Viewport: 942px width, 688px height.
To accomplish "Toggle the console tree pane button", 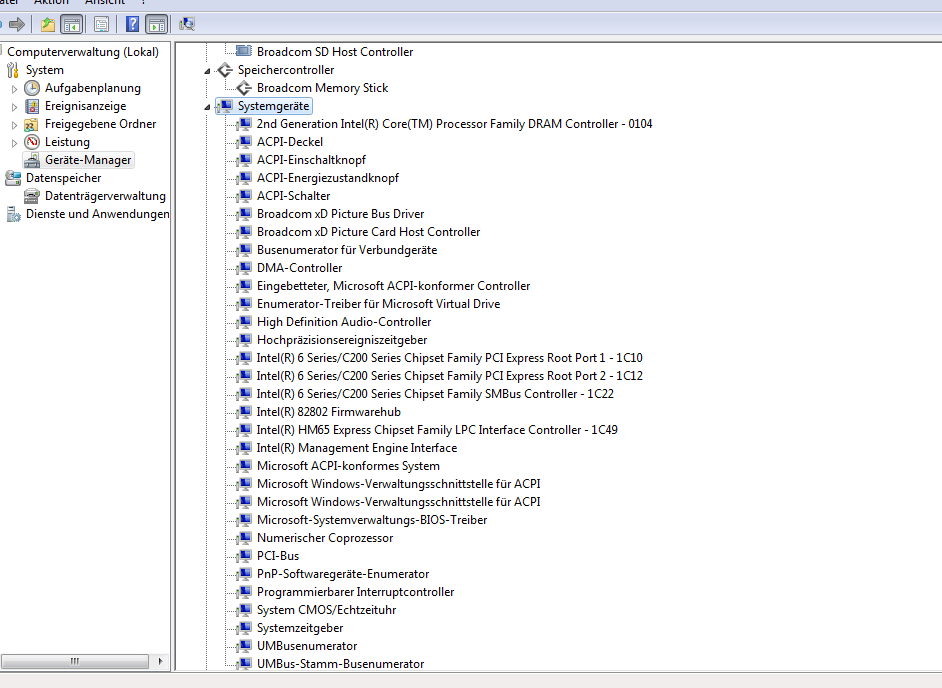I will (x=71, y=25).
